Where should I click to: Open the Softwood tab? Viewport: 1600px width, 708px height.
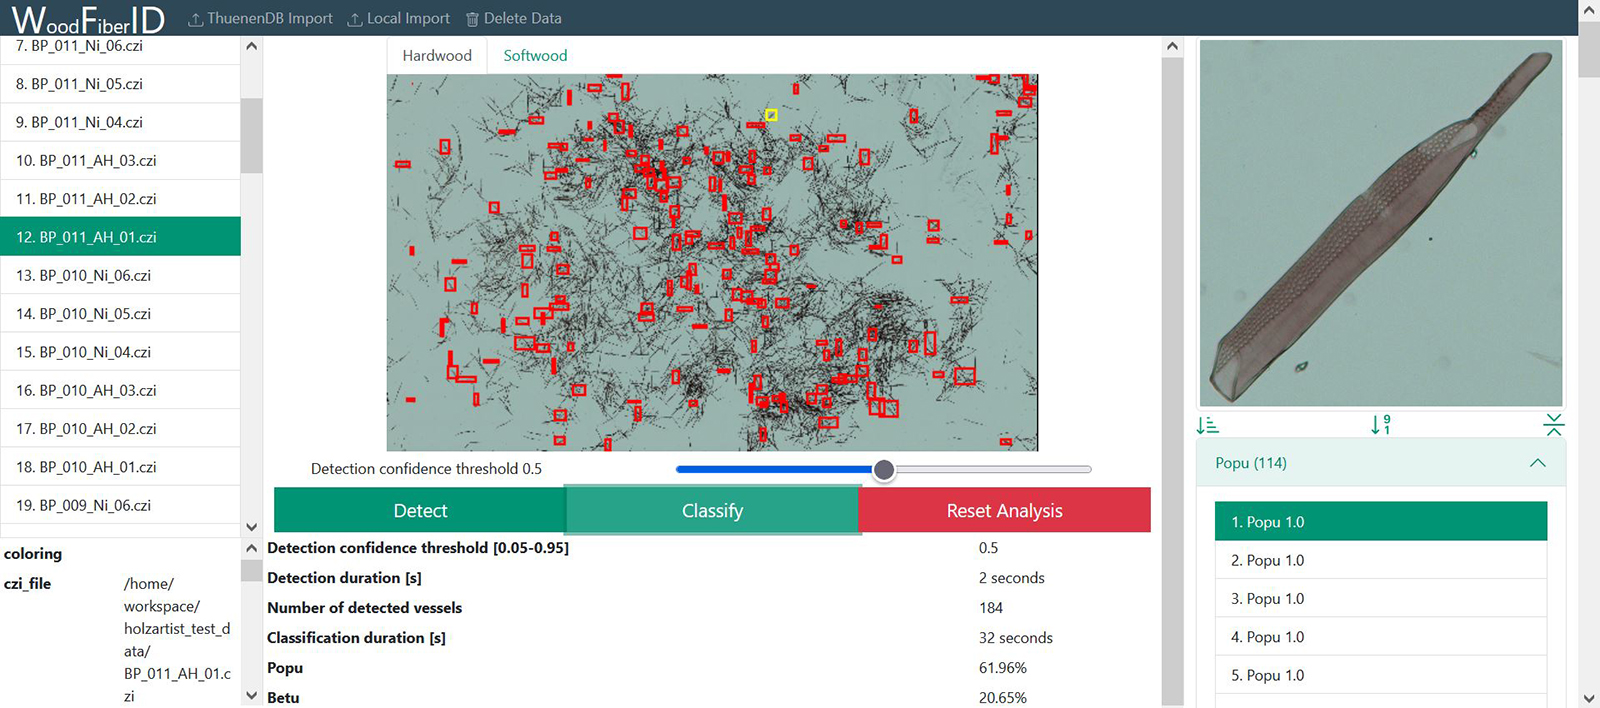click(535, 56)
